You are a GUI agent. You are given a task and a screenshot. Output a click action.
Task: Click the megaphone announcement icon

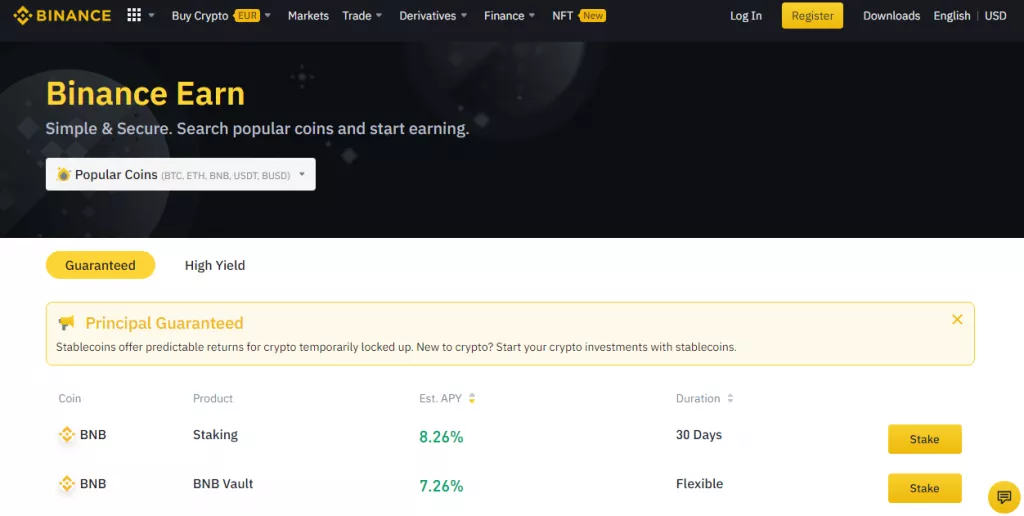coord(66,323)
